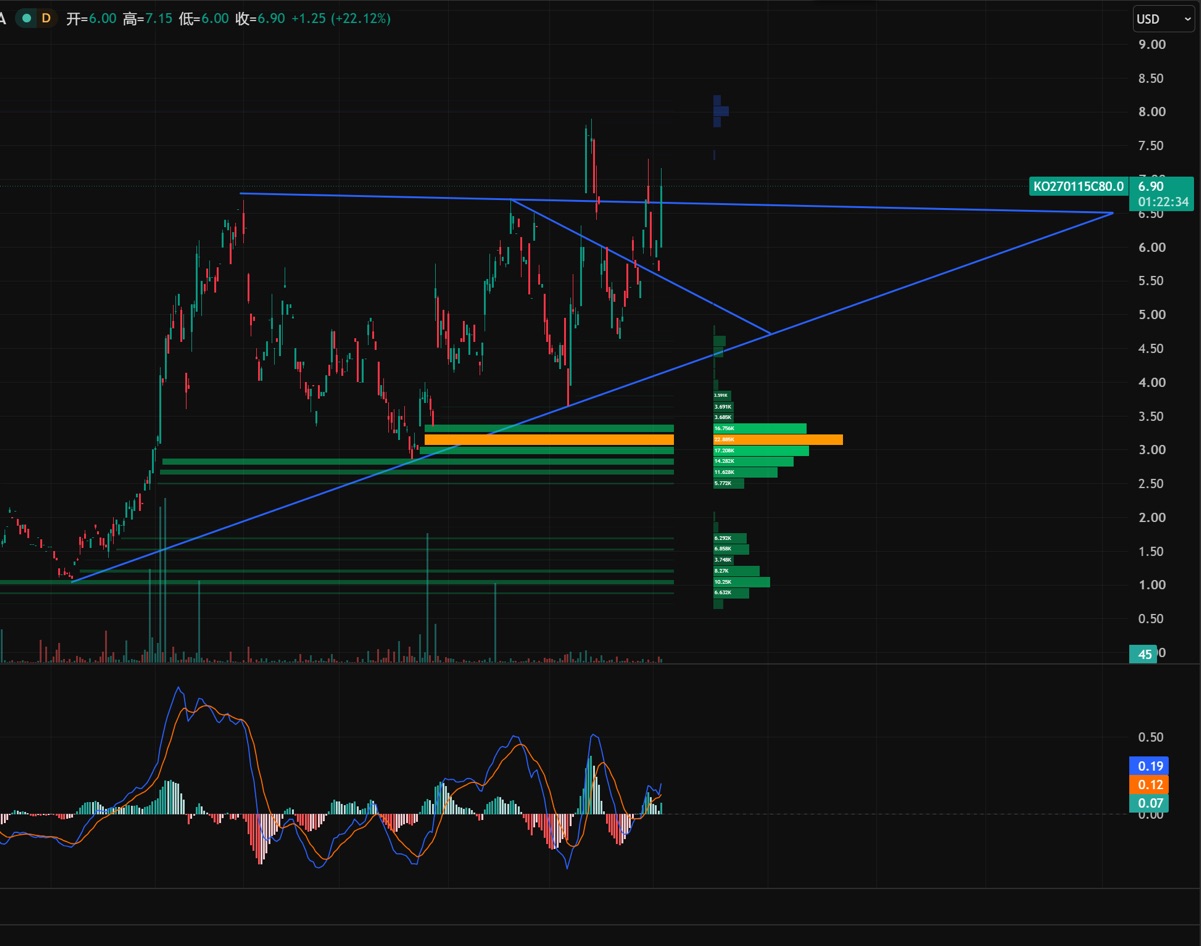Click the 10.25K volume profile bar
1201x946 pixels.
741,582
